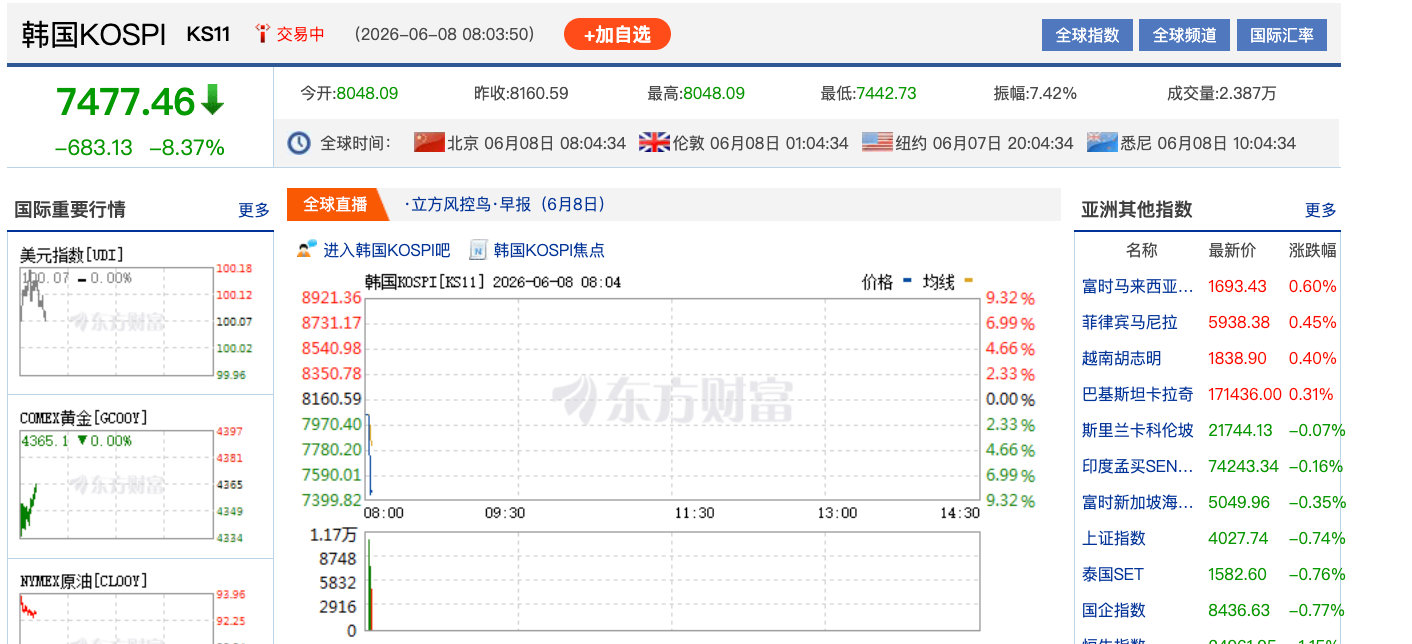Open 斯里兰卡科伦坡 index row

(1207, 430)
